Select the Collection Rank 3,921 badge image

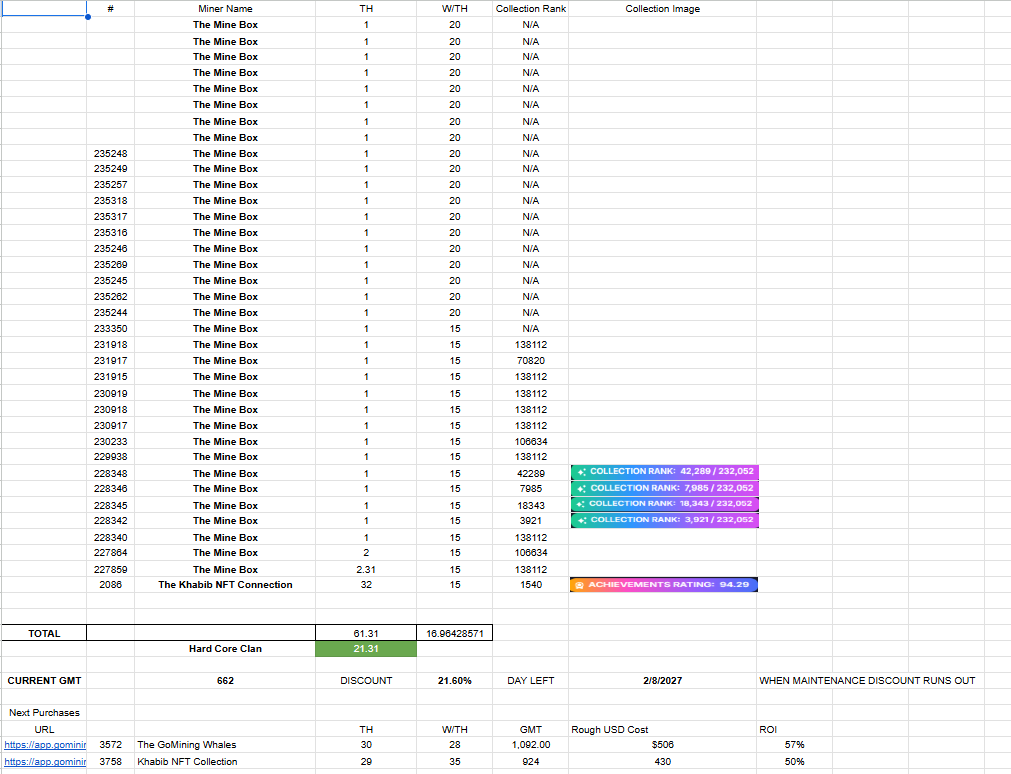tap(664, 520)
